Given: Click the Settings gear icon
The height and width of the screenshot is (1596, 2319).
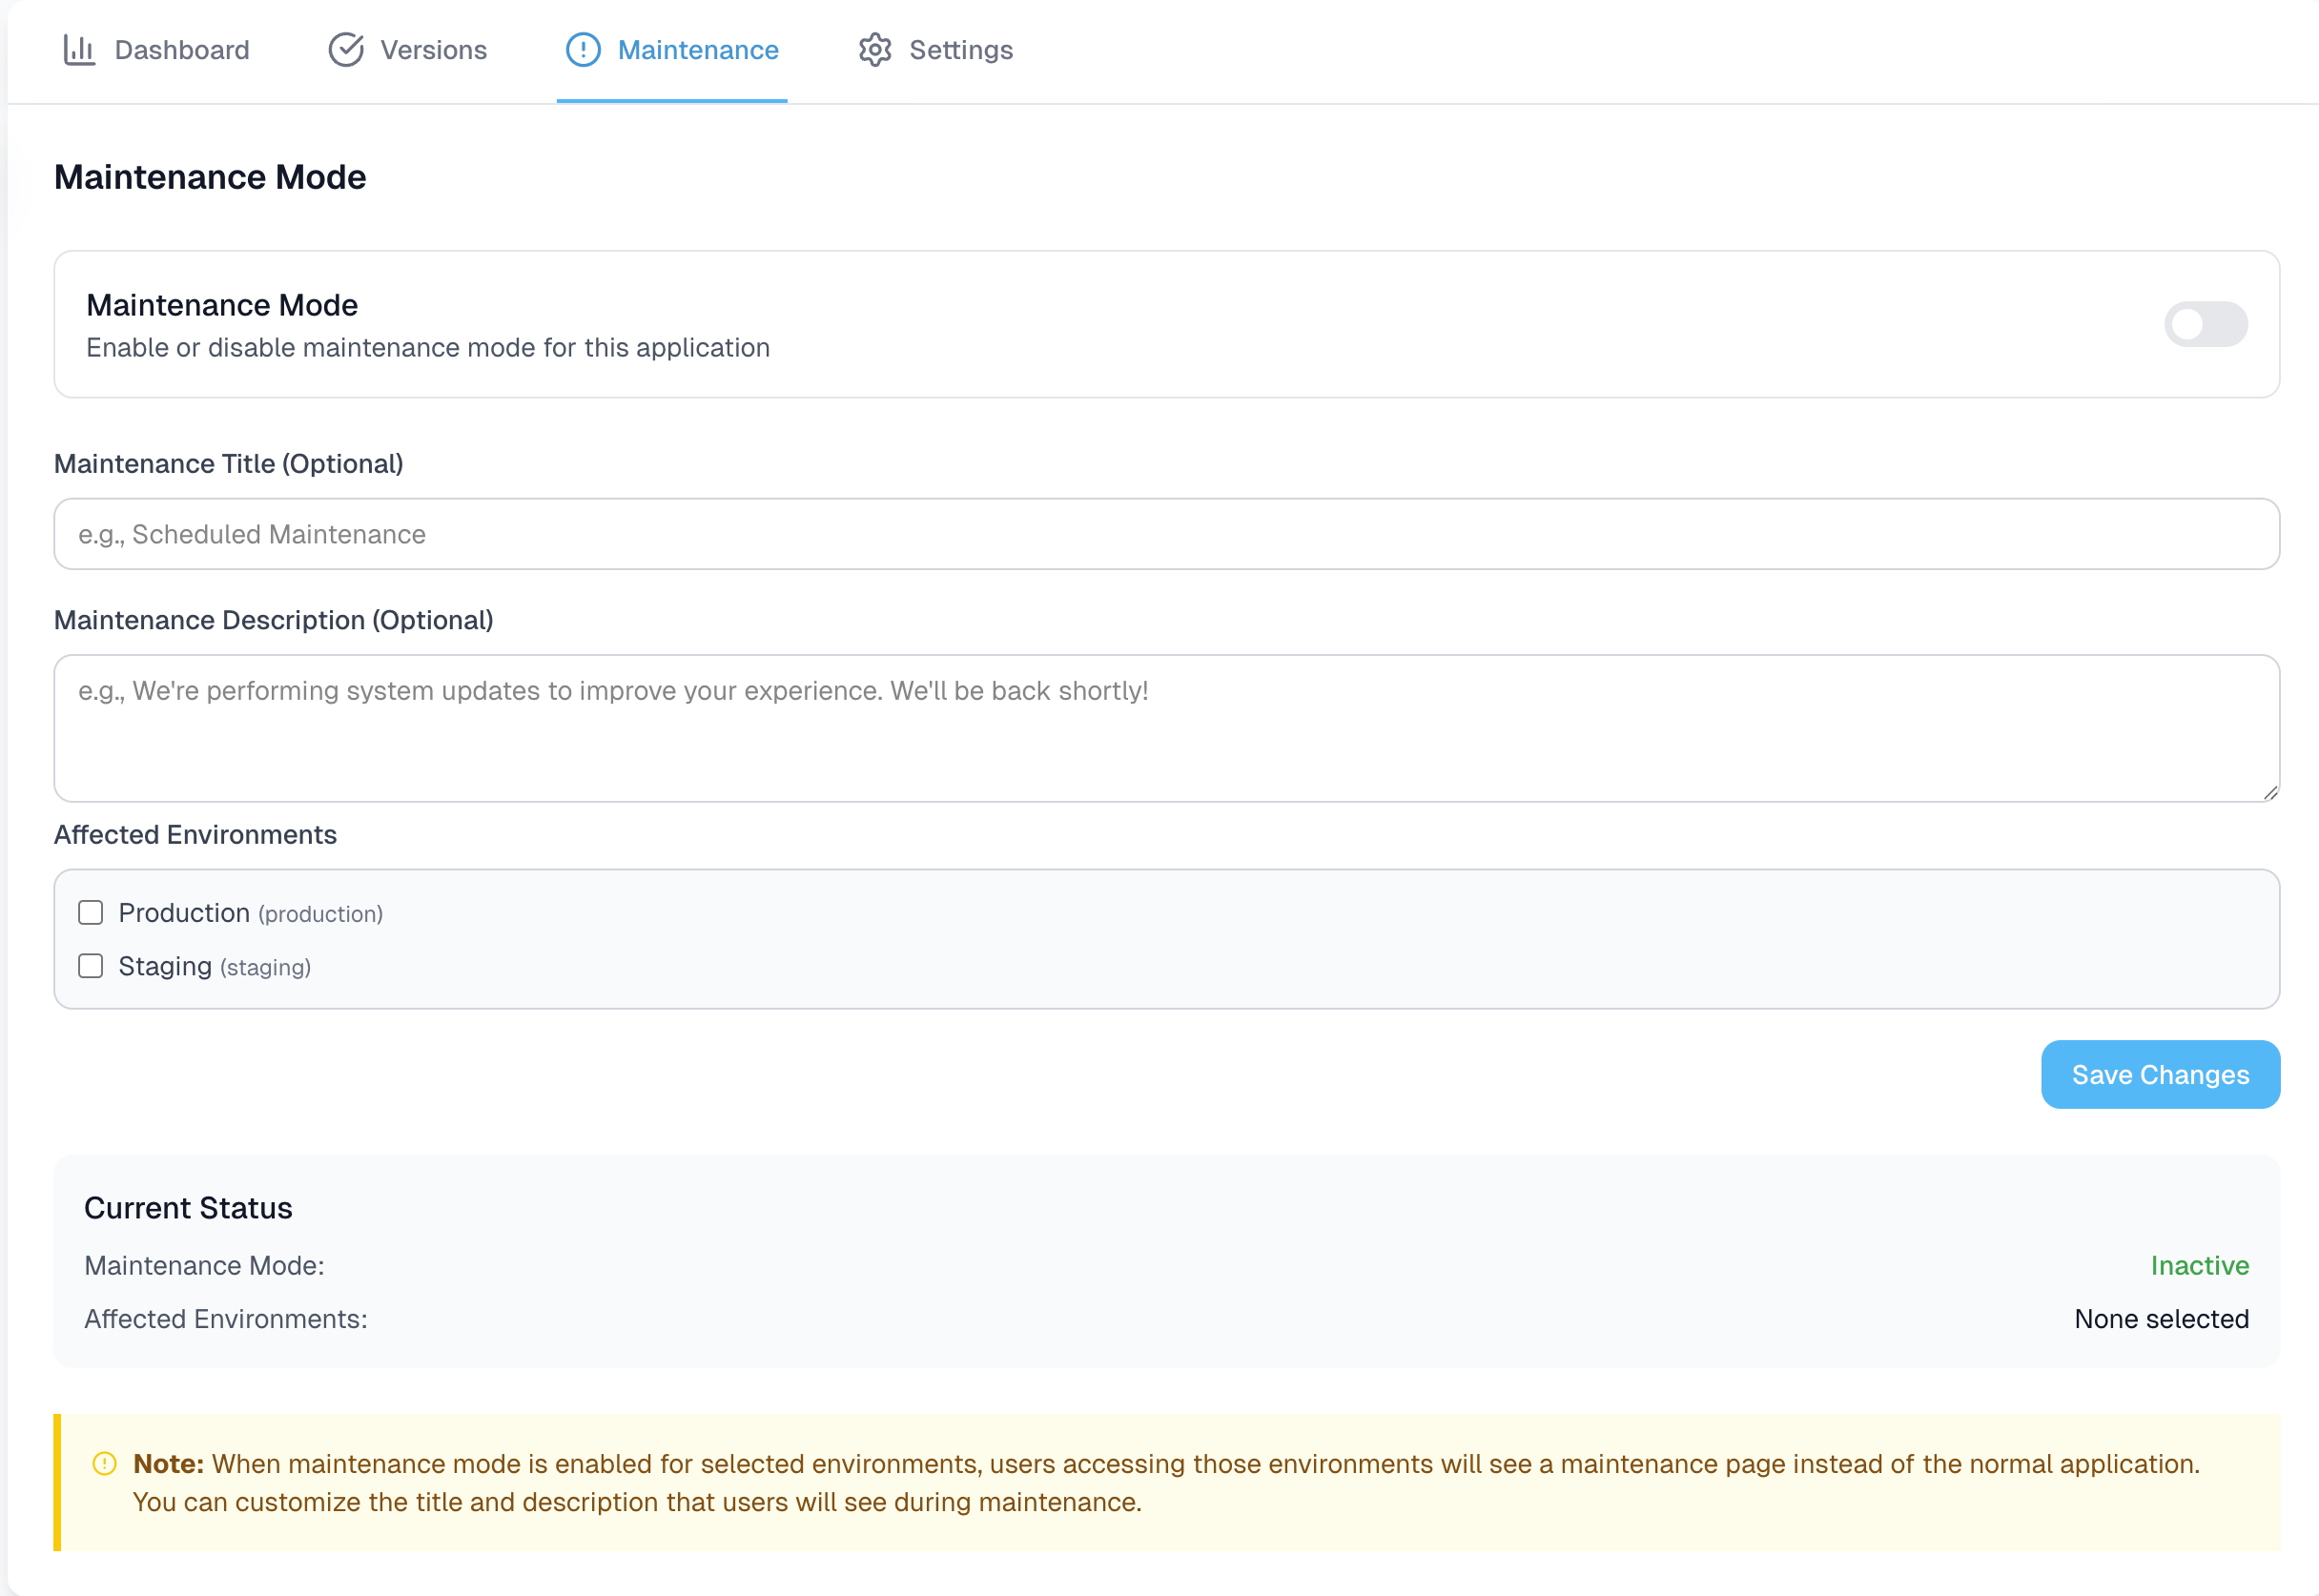Looking at the screenshot, I should click(875, 50).
